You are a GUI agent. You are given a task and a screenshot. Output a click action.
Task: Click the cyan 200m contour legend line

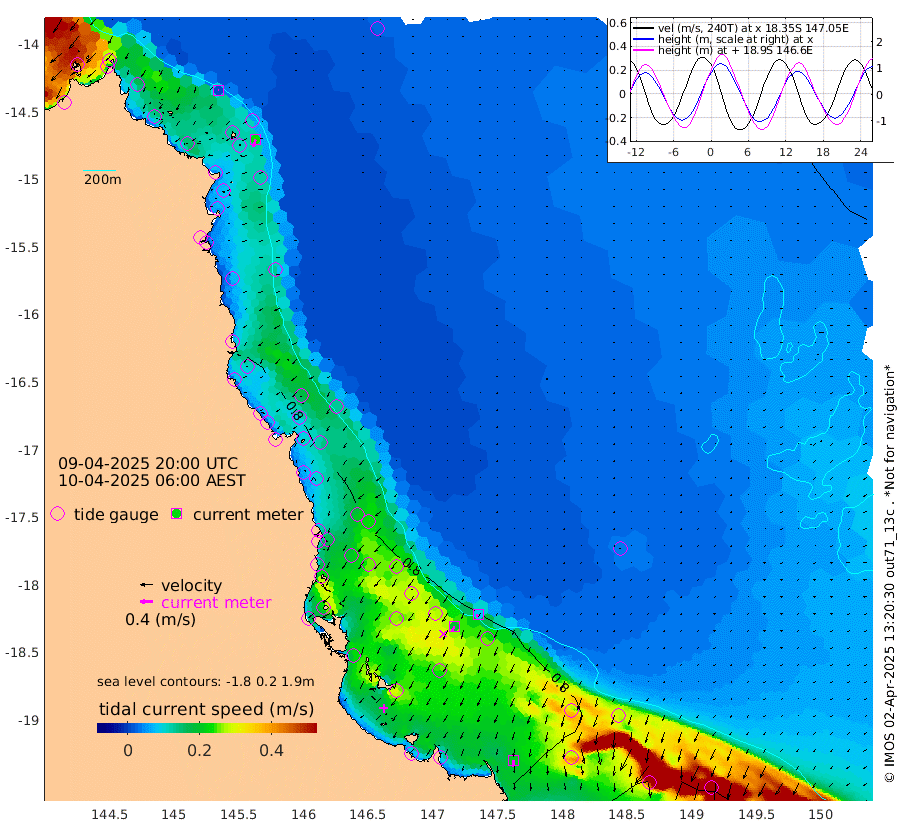click(x=99, y=170)
